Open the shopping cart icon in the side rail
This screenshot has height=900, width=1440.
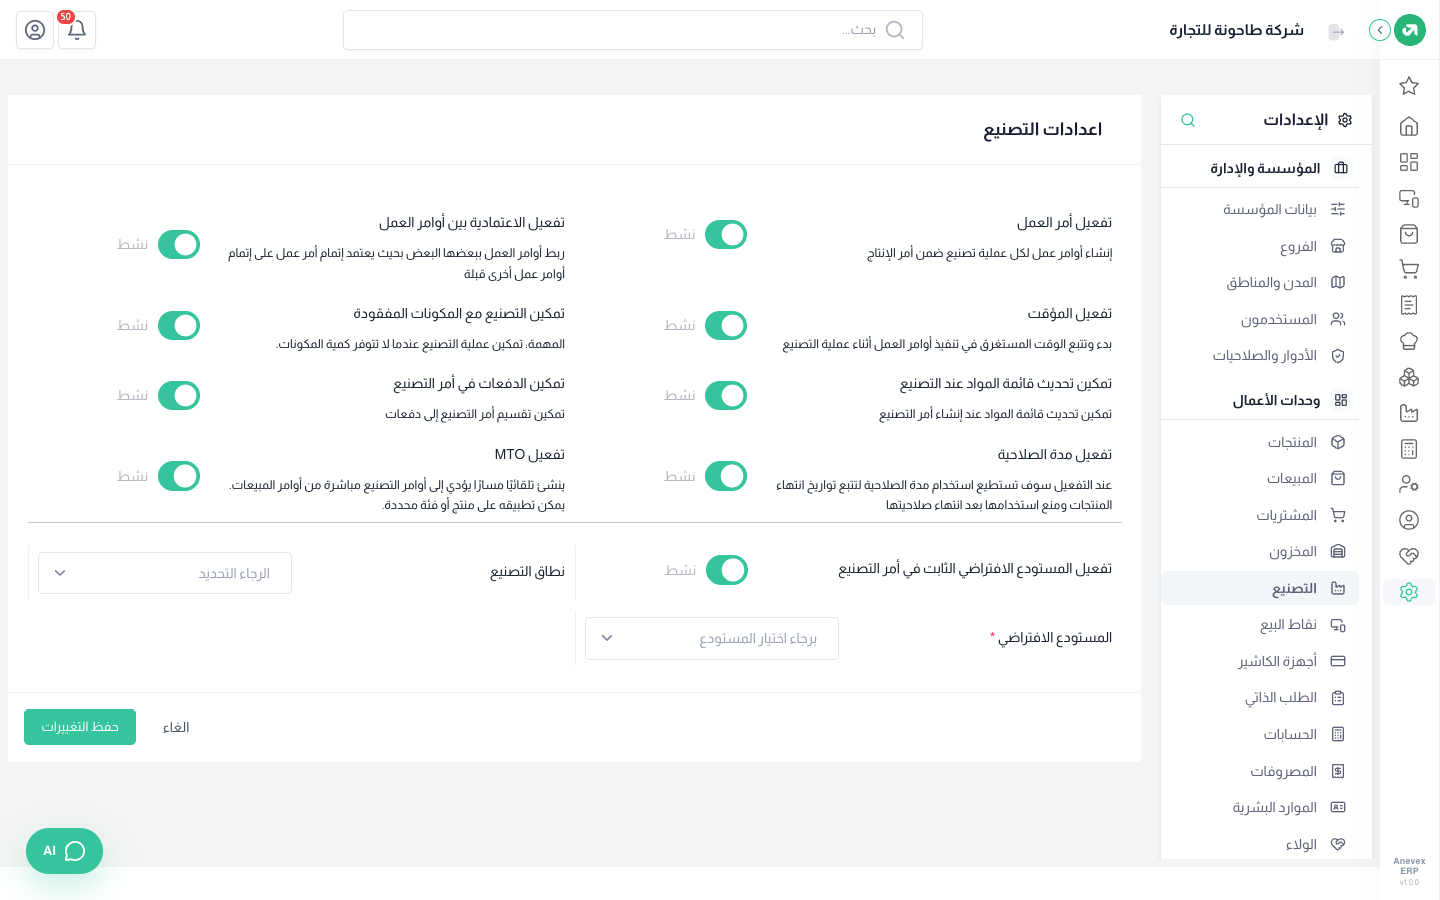tap(1409, 269)
